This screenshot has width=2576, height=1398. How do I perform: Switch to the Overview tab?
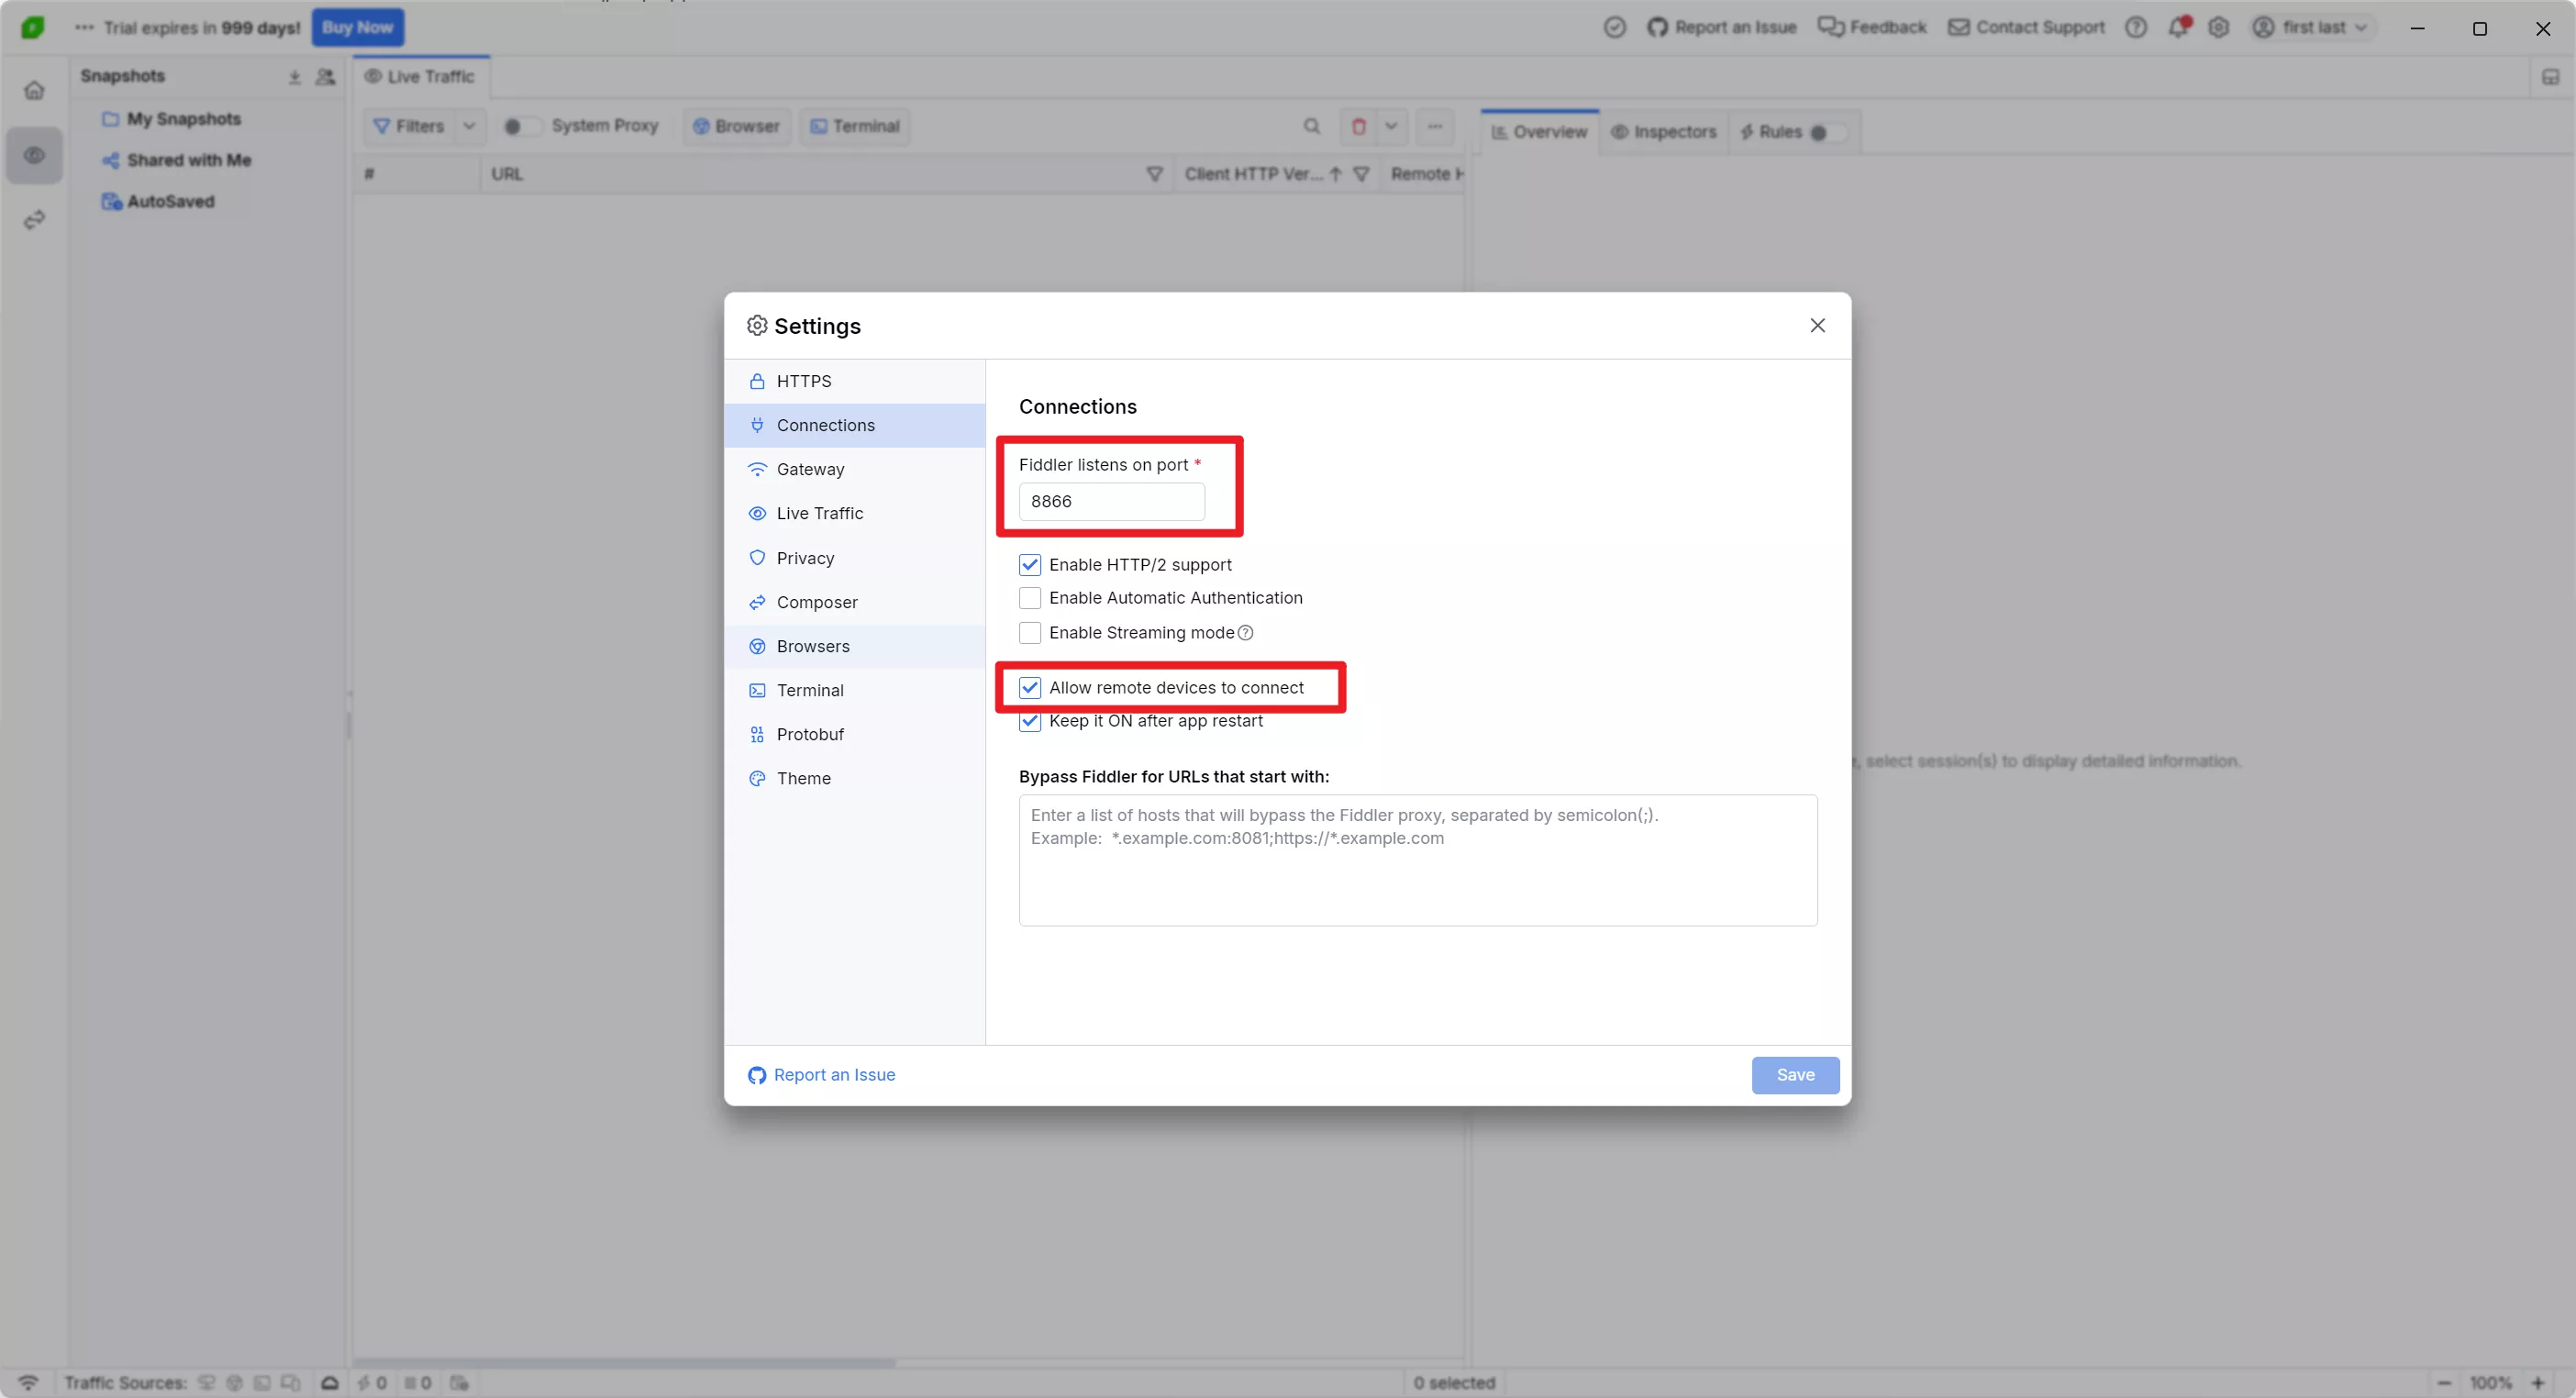click(x=1539, y=132)
